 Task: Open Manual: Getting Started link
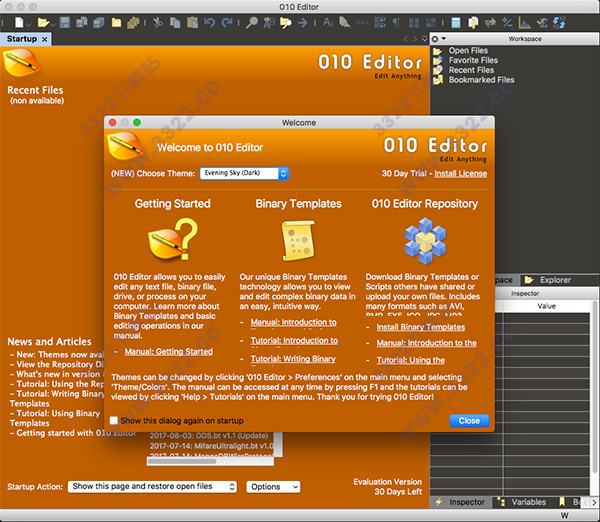tap(168, 351)
